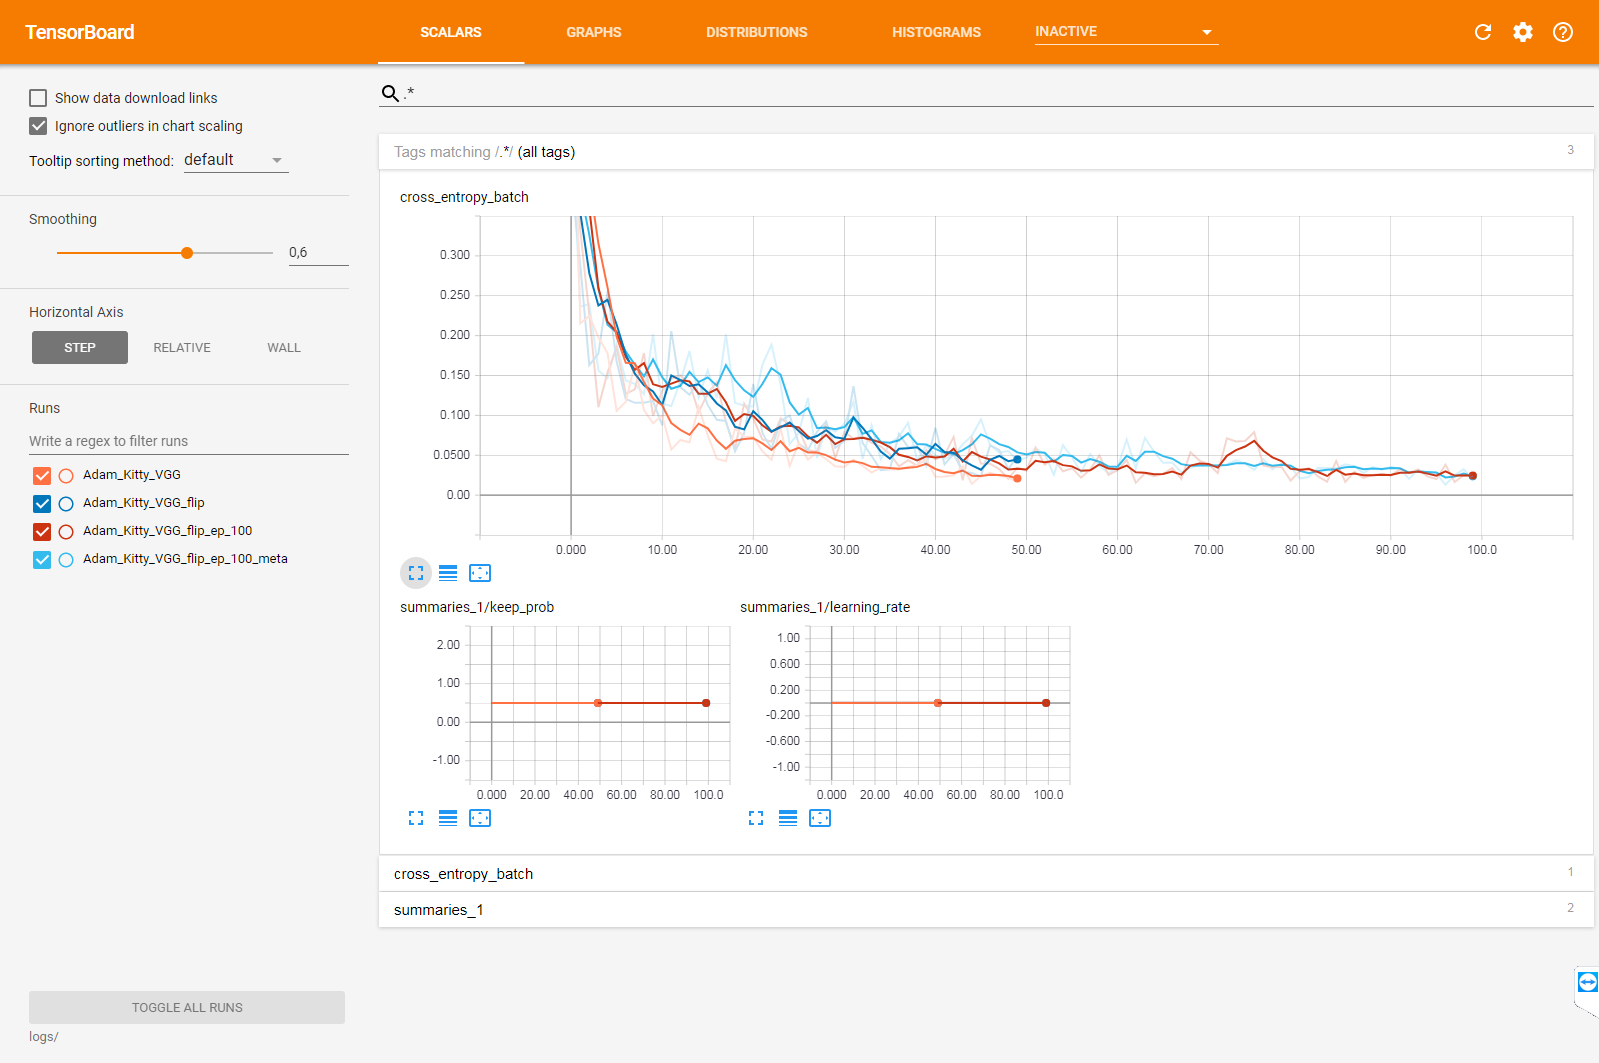This screenshot has width=1599, height=1063.
Task: Expand learning_rate chart to full size
Action: [756, 818]
